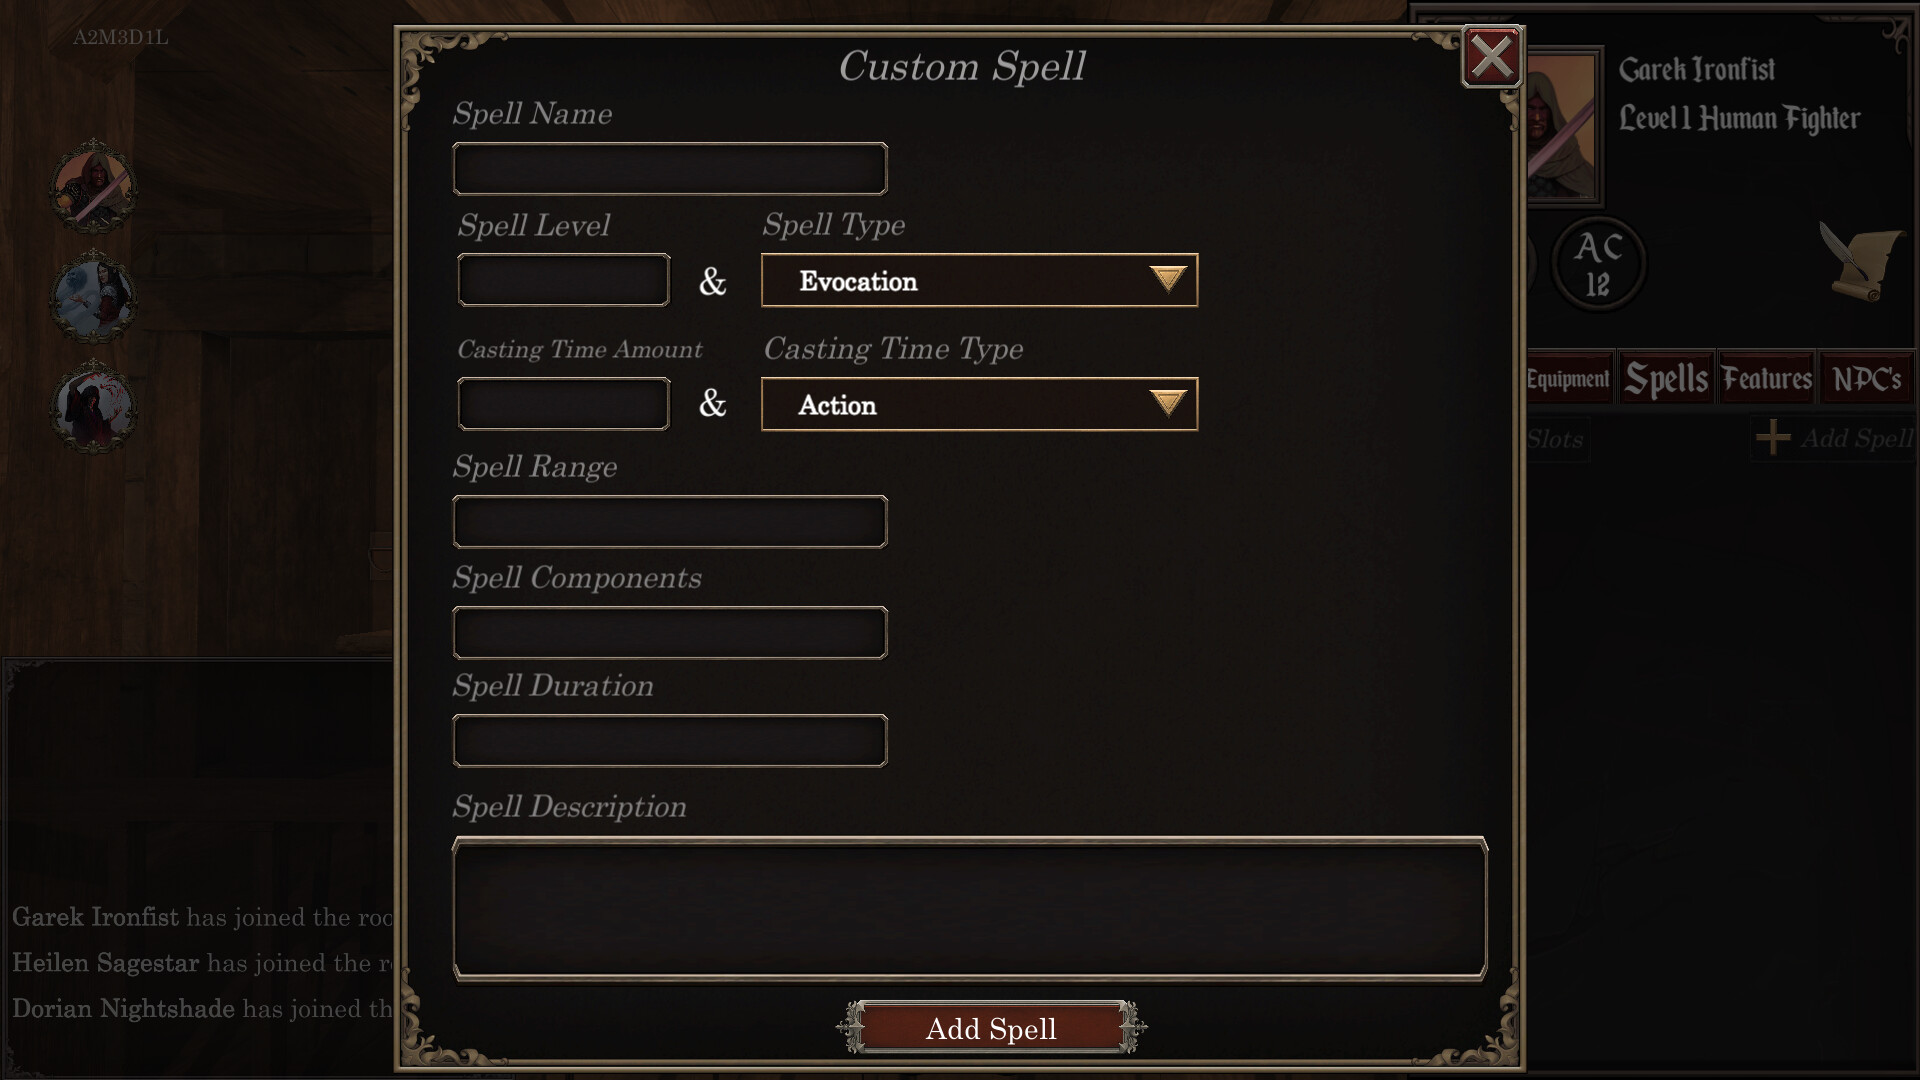Screen dimensions: 1920x1080
Task: Click into the Spell Name field
Action: pos(670,169)
